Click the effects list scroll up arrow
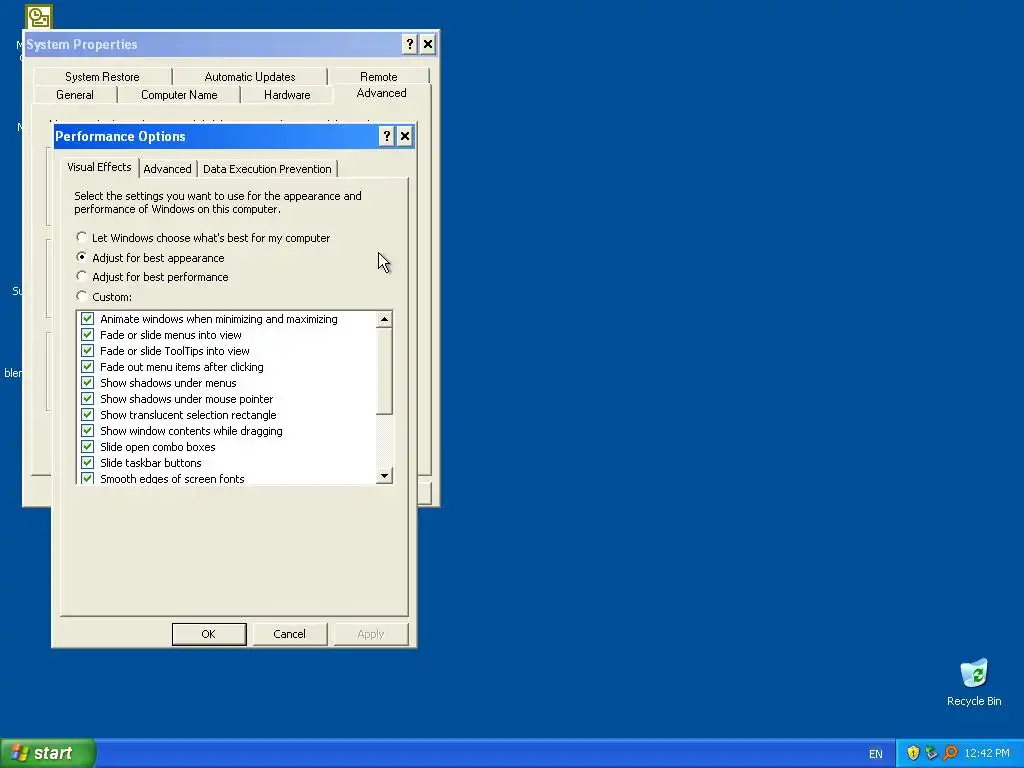Image resolution: width=1024 pixels, height=768 pixels. point(384,319)
